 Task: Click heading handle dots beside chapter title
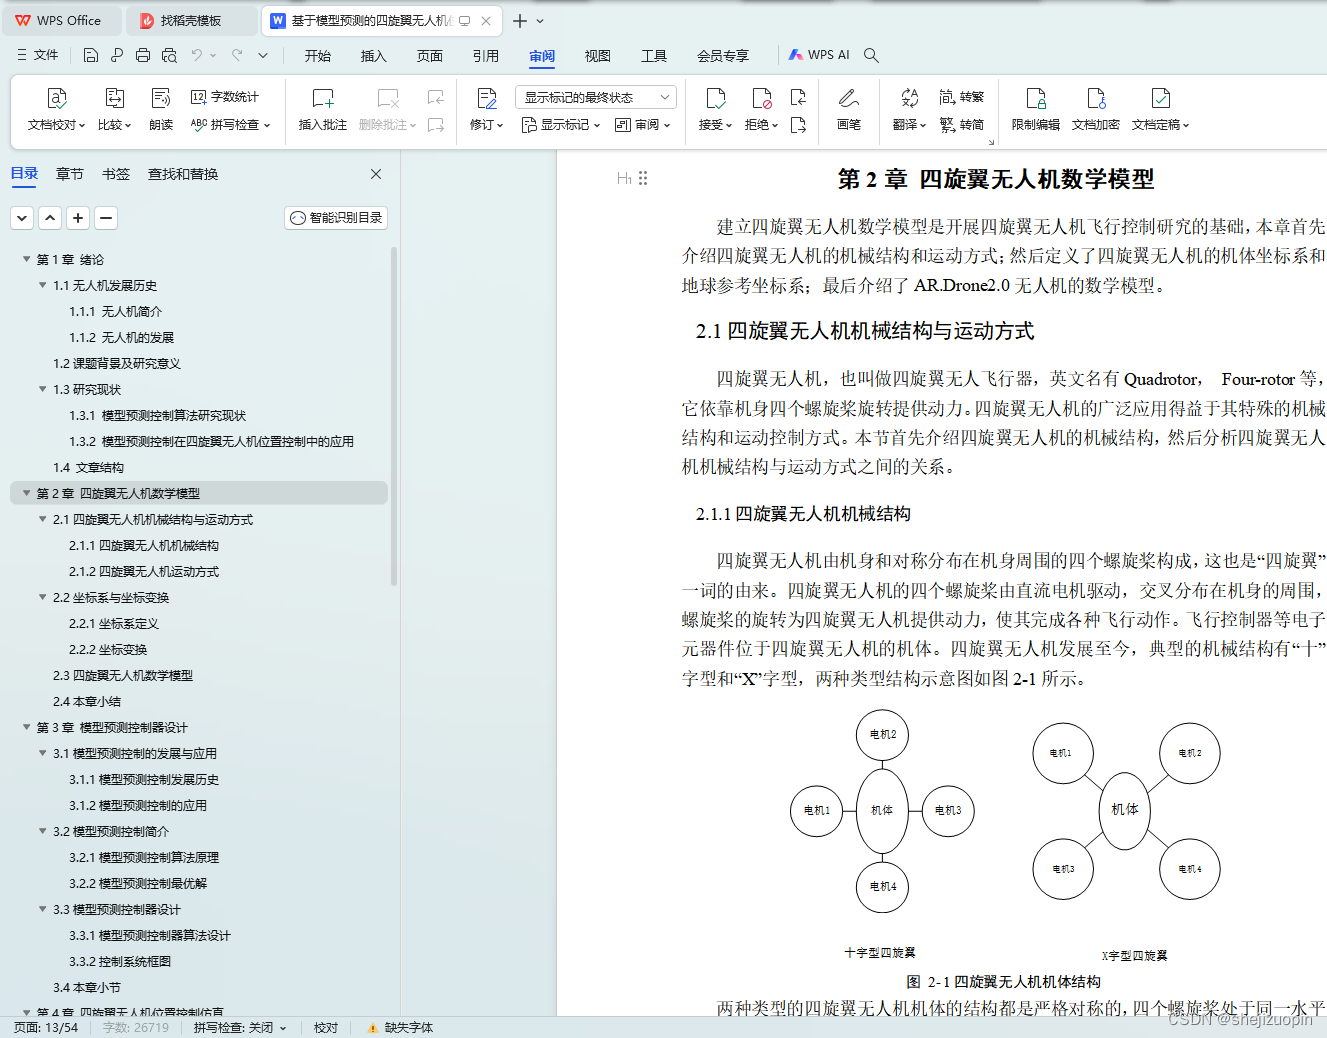click(x=643, y=178)
